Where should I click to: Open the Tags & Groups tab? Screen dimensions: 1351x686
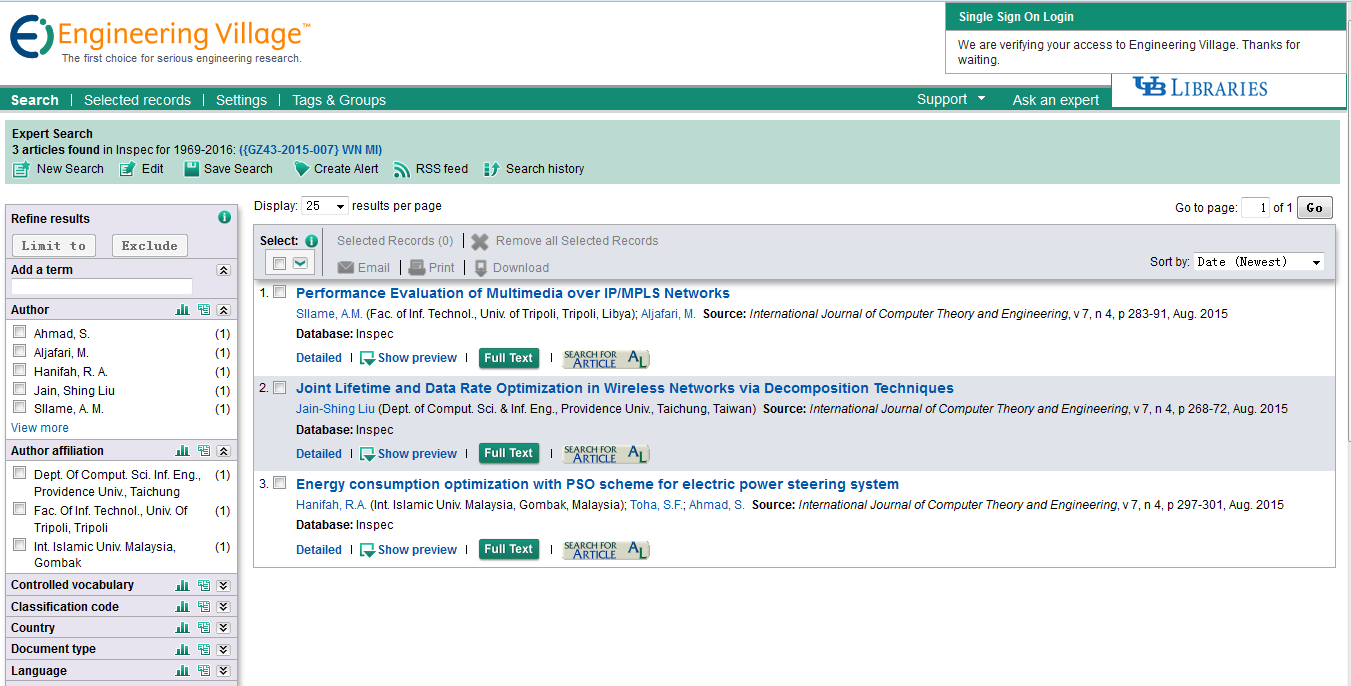[339, 100]
